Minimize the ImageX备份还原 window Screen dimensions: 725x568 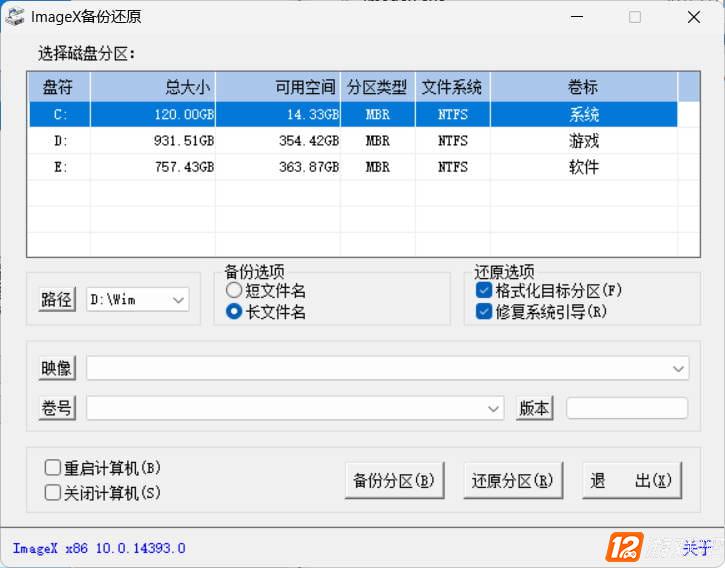(577, 17)
